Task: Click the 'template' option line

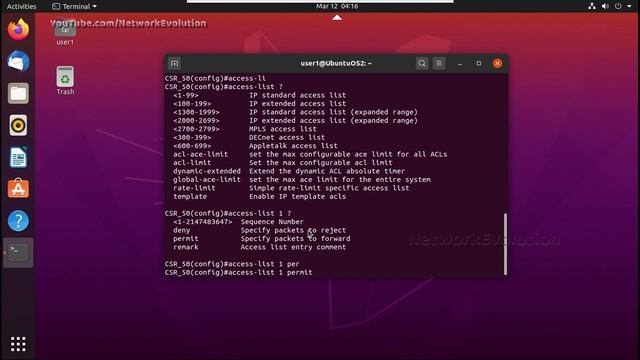Action: [260, 196]
